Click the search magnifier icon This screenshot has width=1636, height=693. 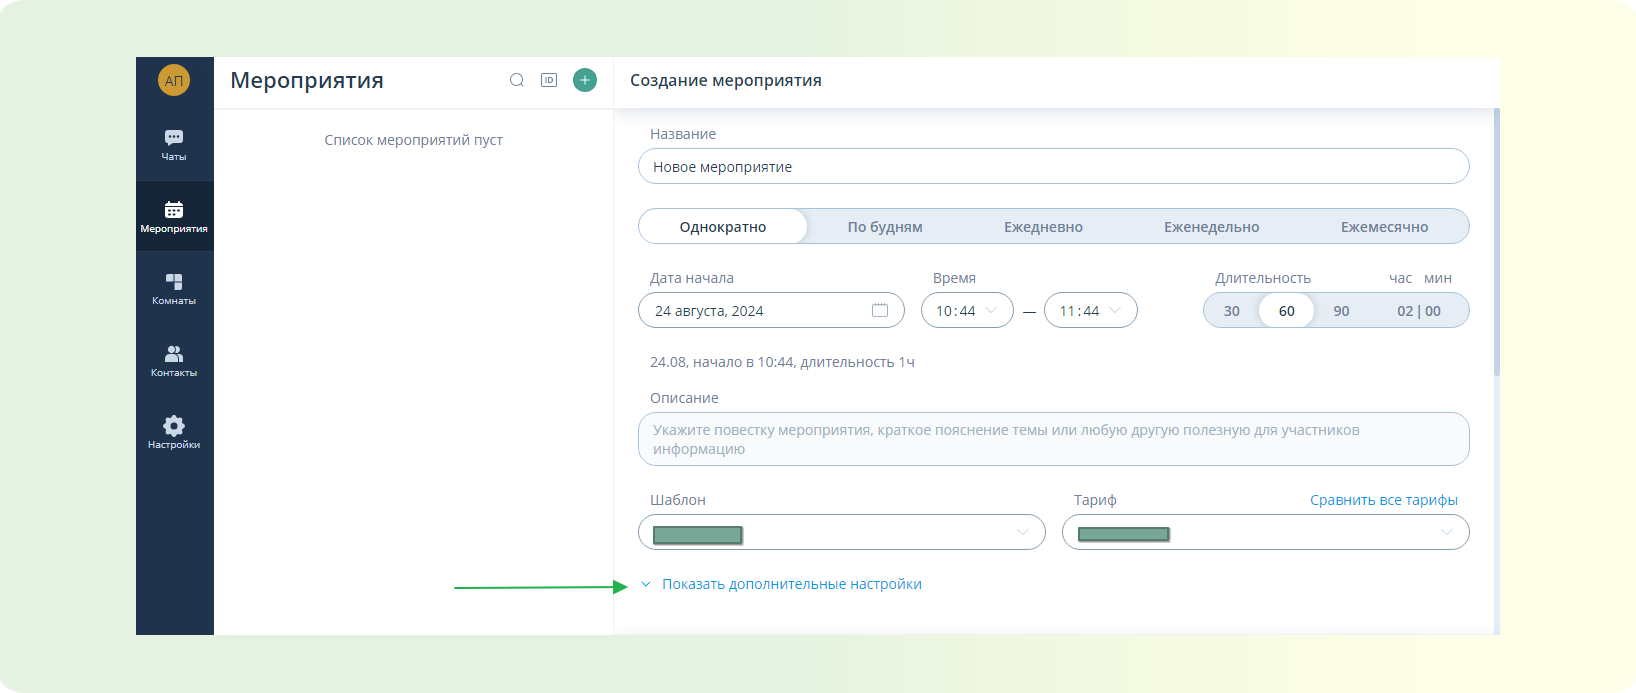pos(517,80)
